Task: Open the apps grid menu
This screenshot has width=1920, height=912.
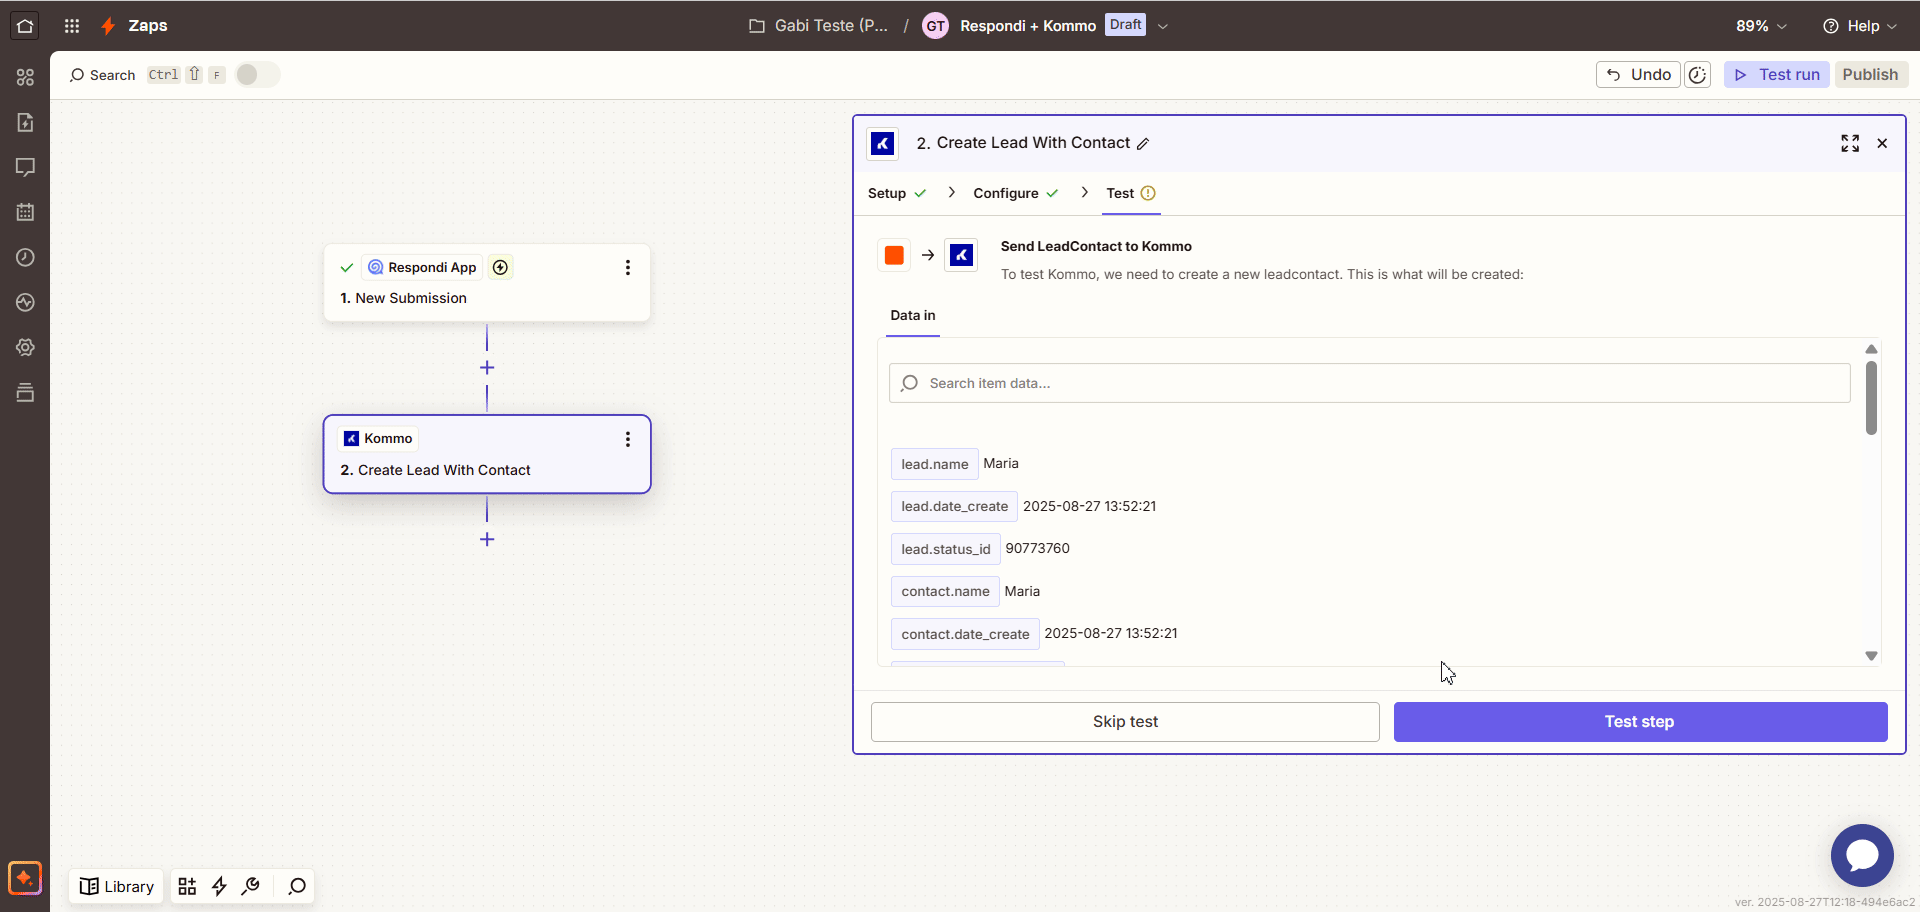Action: pyautogui.click(x=72, y=26)
